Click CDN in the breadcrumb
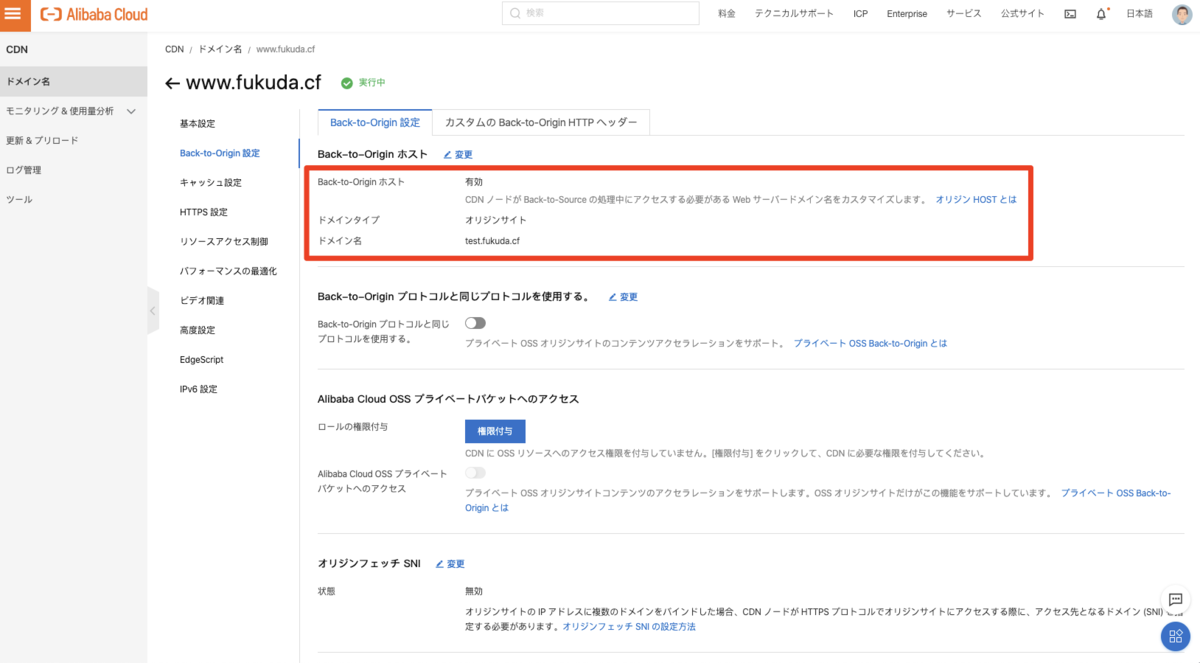Image resolution: width=1200 pixels, height=663 pixels. tap(174, 48)
